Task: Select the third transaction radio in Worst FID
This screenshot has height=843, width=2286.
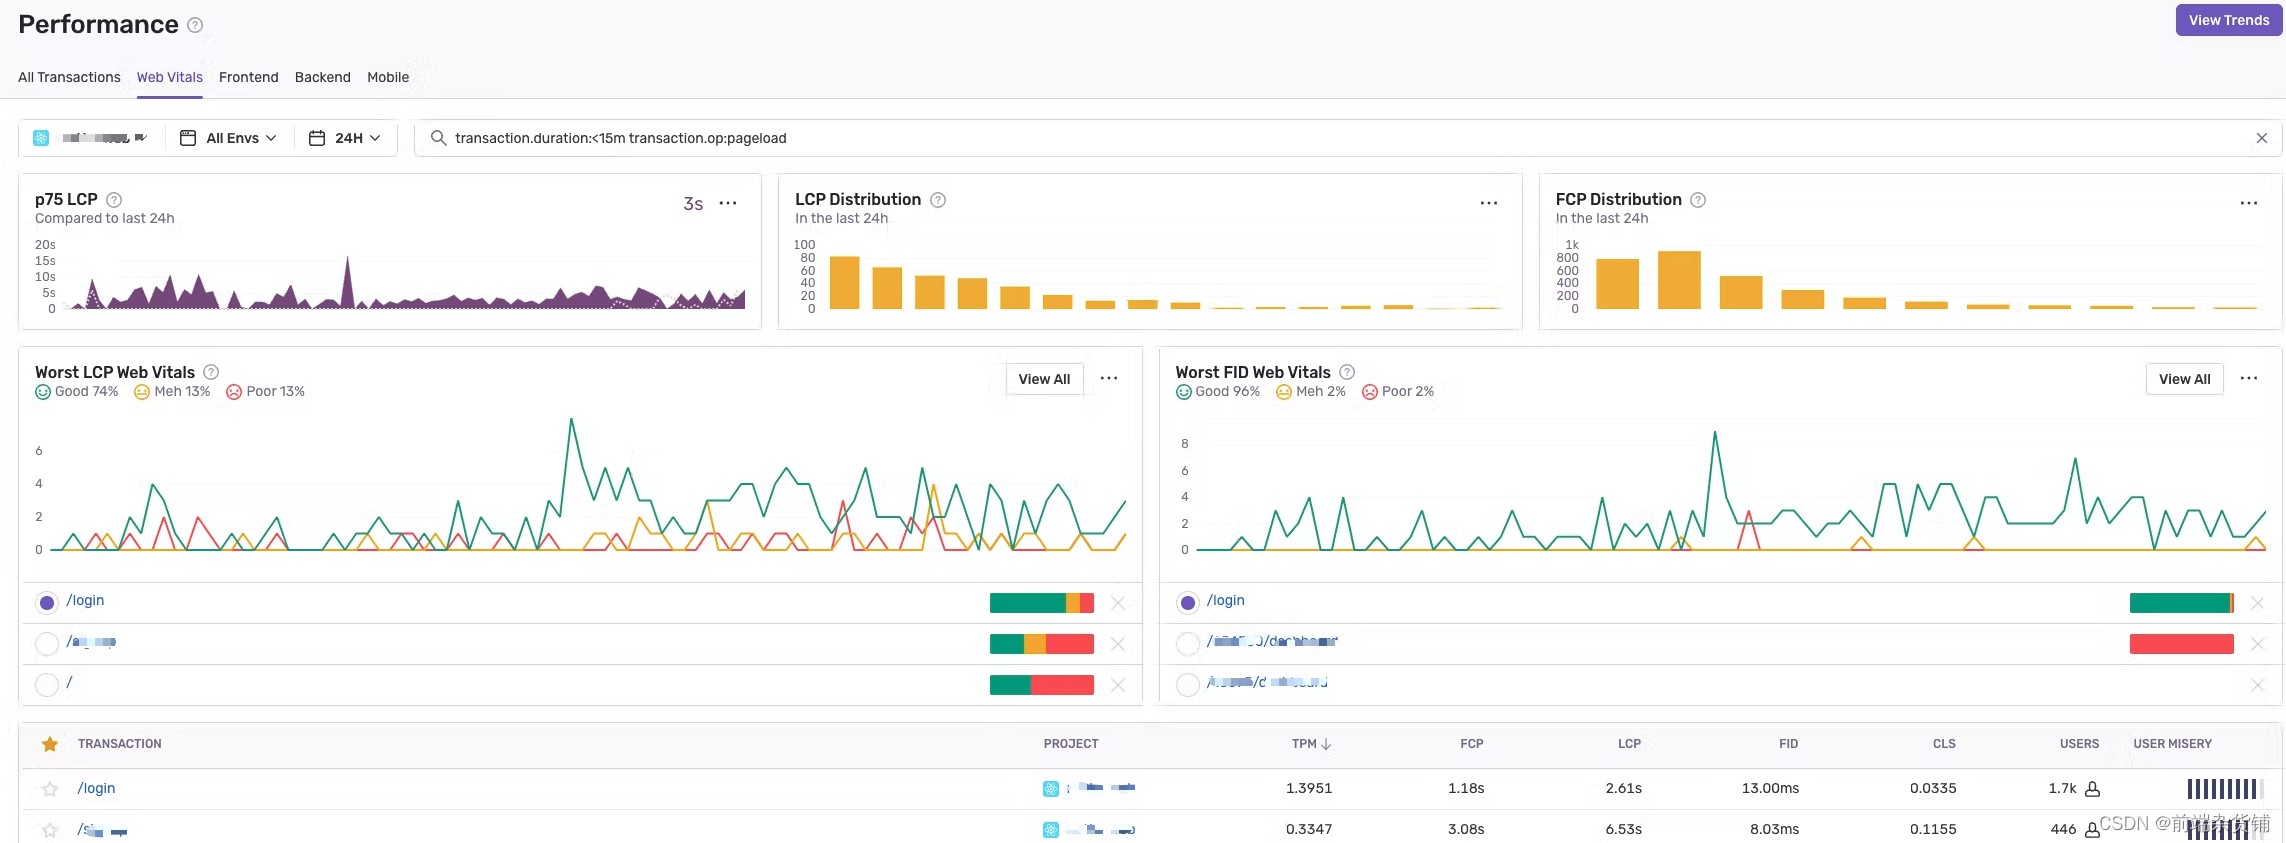Action: coord(1188,685)
